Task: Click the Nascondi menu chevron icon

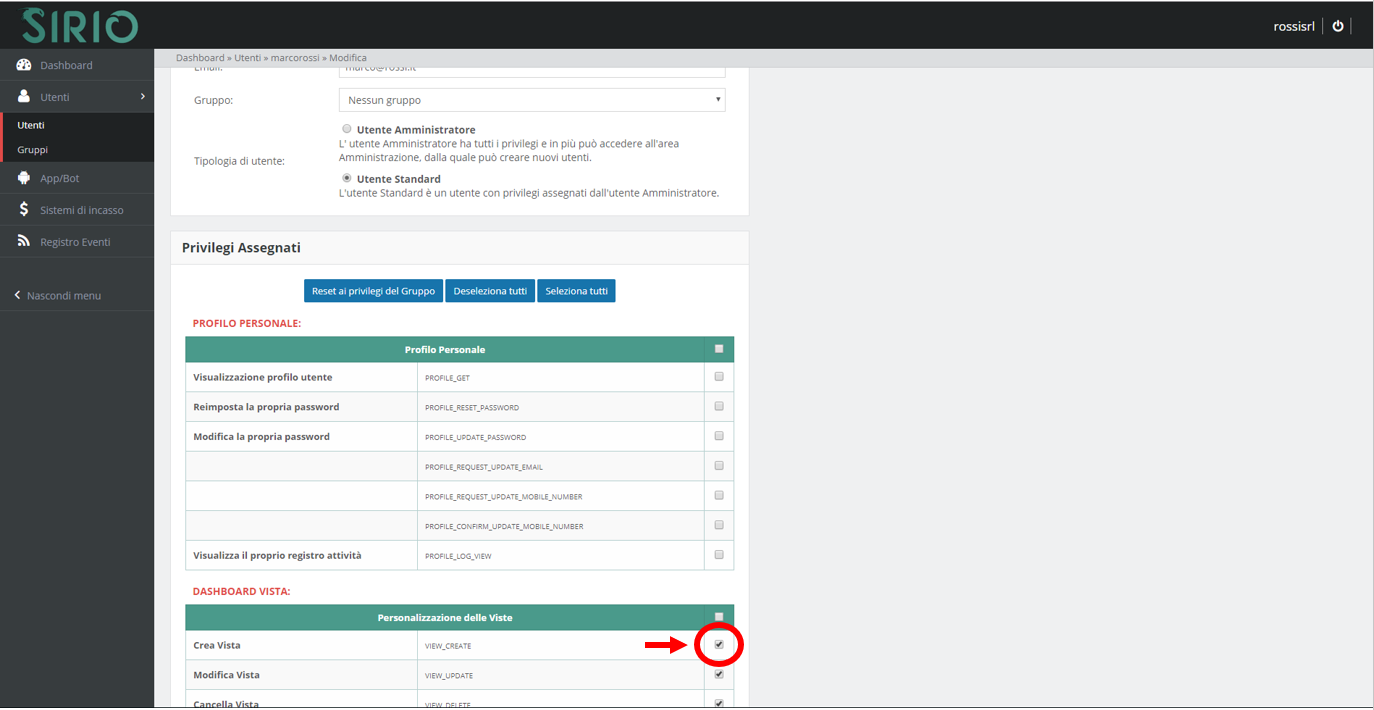Action: click(x=17, y=296)
